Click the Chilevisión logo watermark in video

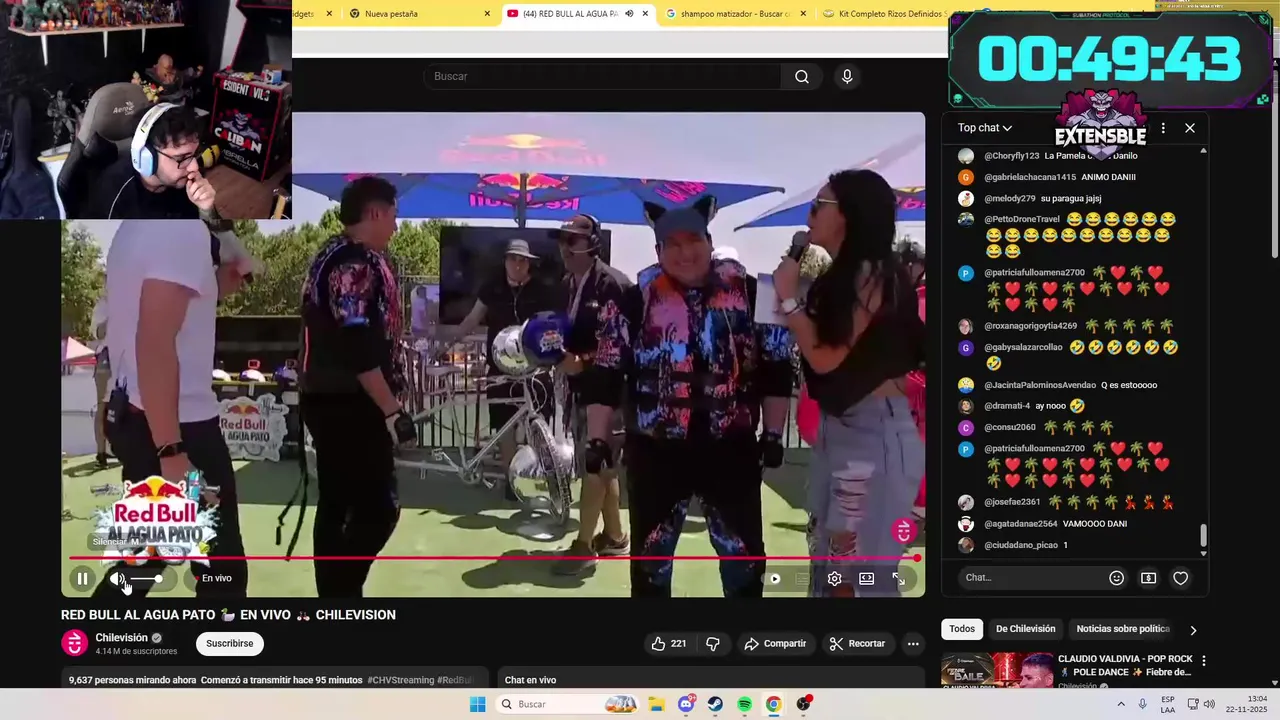pos(903,531)
